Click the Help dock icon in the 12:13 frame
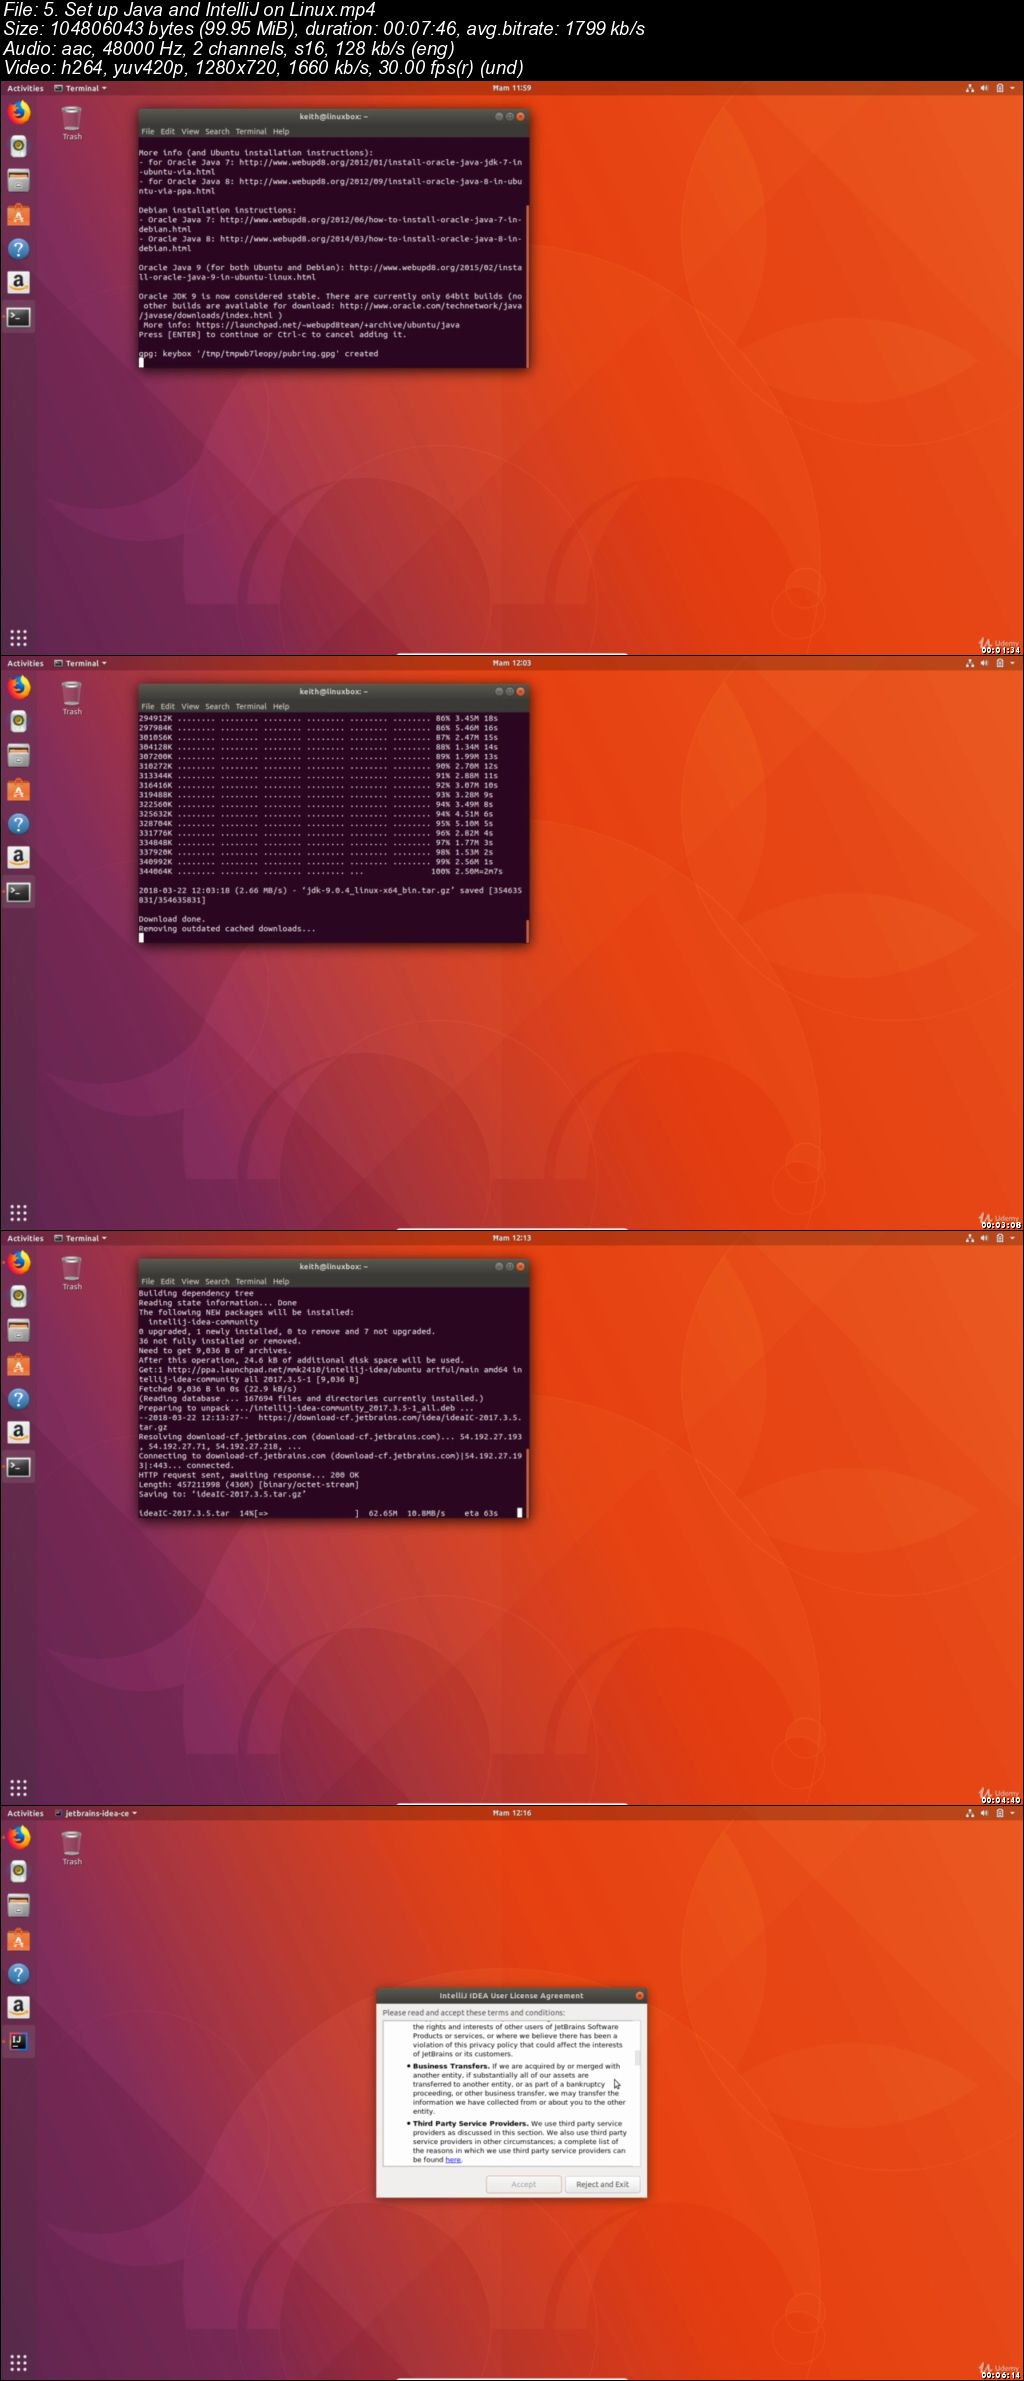 coord(18,1399)
